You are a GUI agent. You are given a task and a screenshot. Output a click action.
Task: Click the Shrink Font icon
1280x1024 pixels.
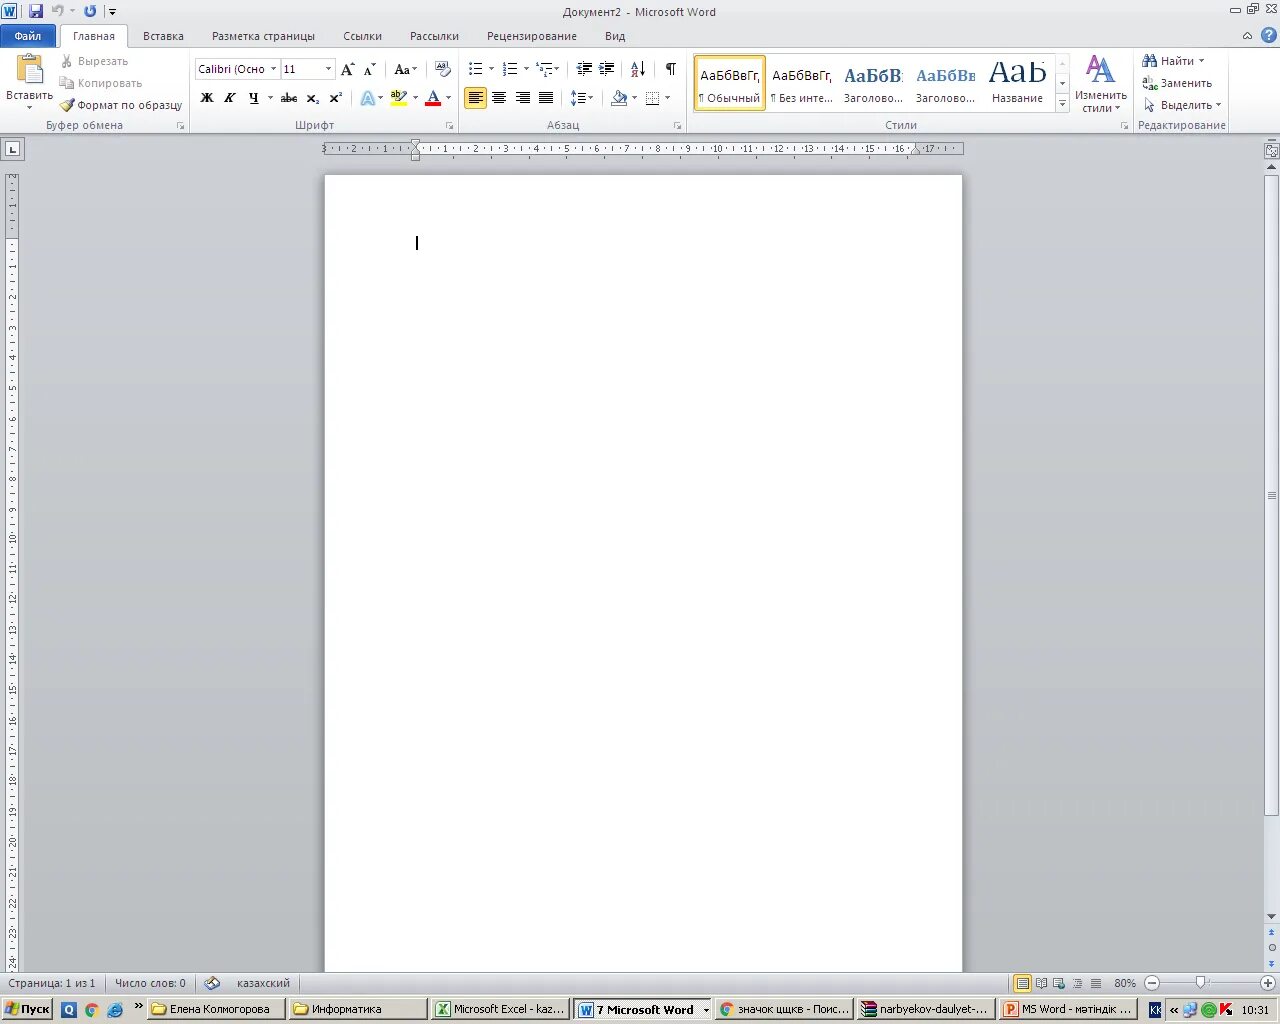click(x=369, y=69)
